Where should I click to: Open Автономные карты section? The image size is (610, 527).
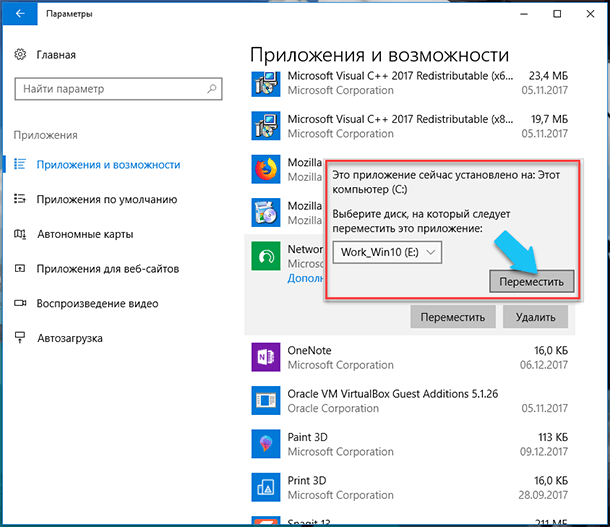tap(85, 234)
